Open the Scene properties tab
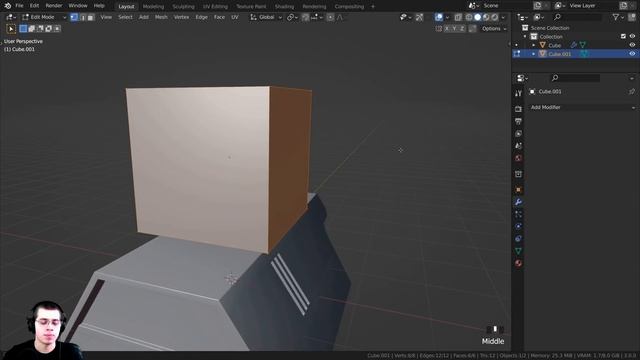The image size is (640, 360). [x=518, y=146]
